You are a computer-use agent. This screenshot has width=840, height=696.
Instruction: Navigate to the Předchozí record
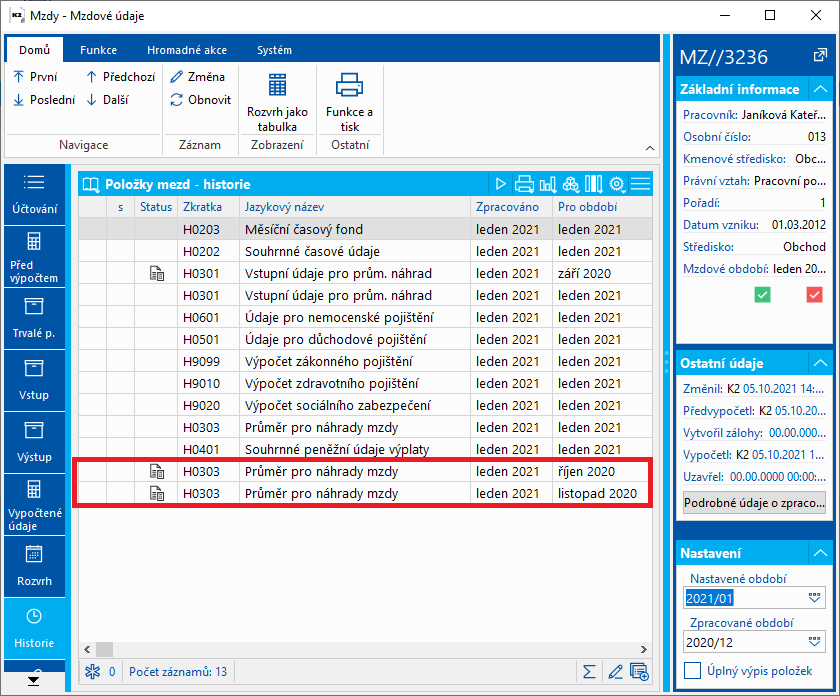coord(121,77)
